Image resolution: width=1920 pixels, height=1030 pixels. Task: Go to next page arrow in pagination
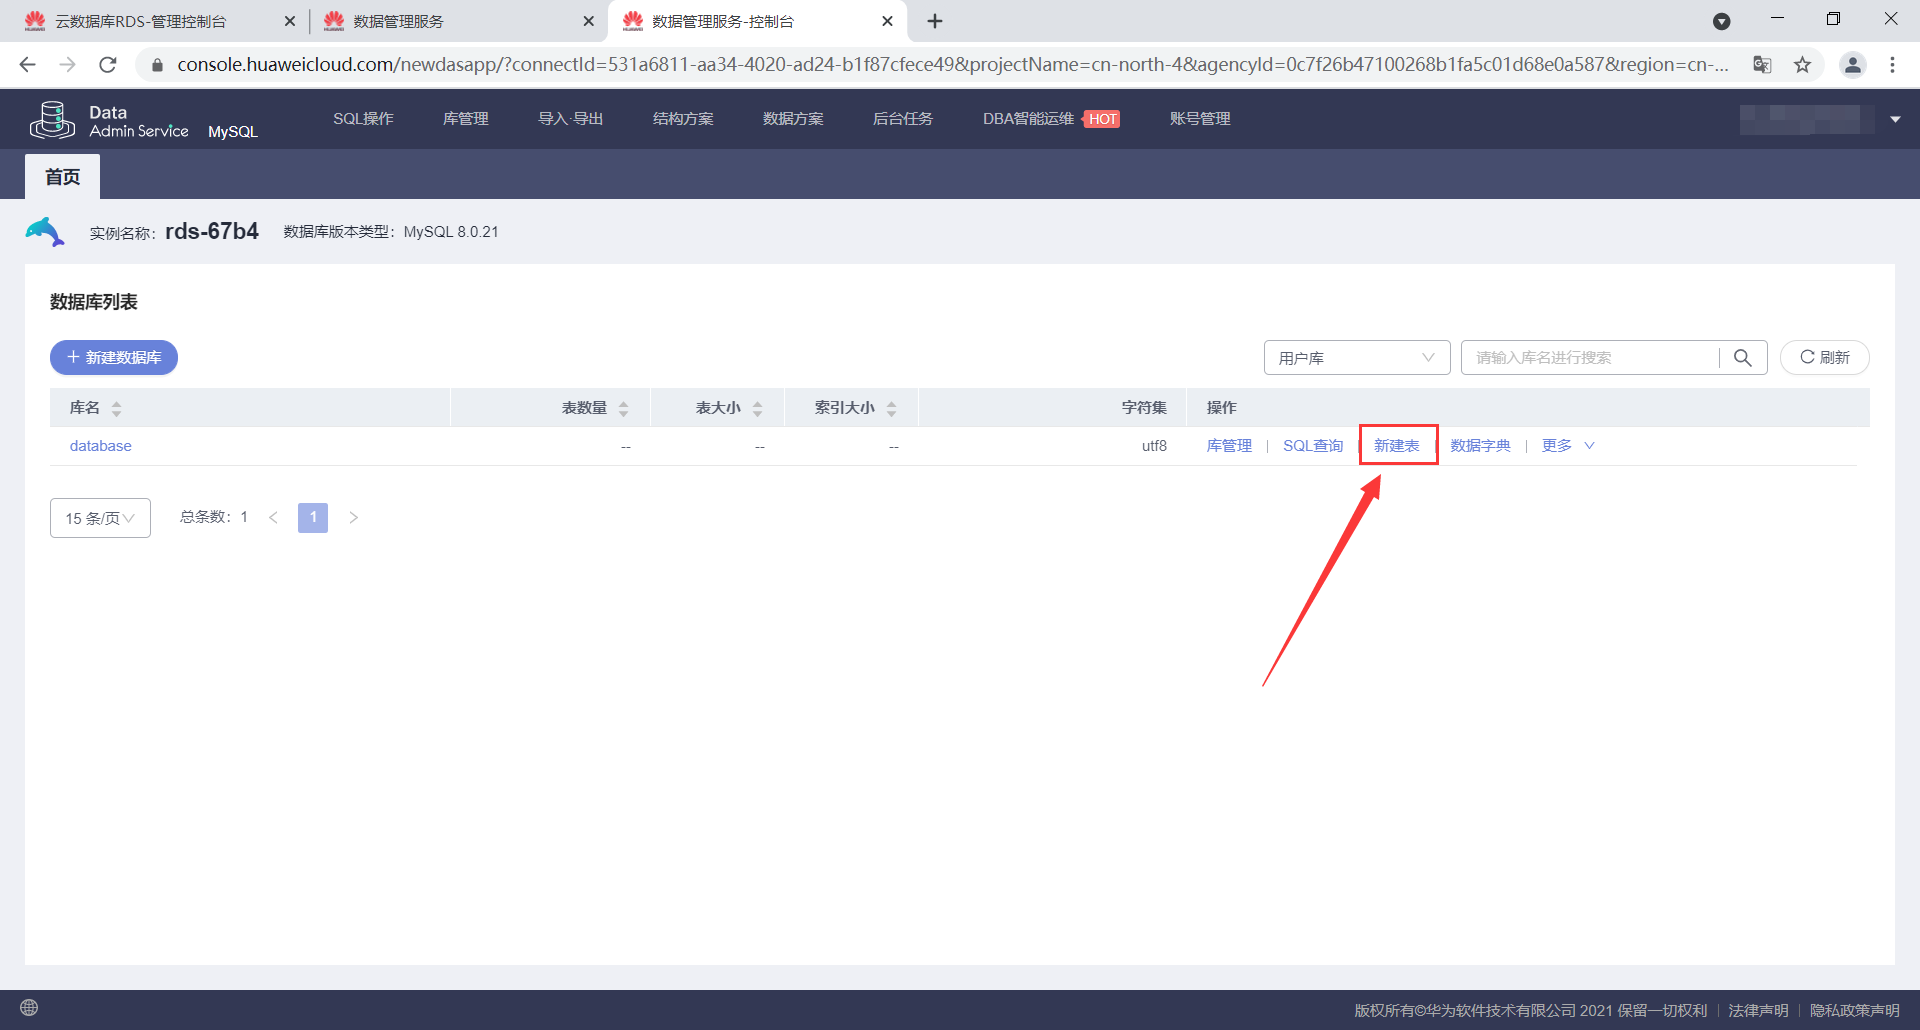(x=353, y=518)
